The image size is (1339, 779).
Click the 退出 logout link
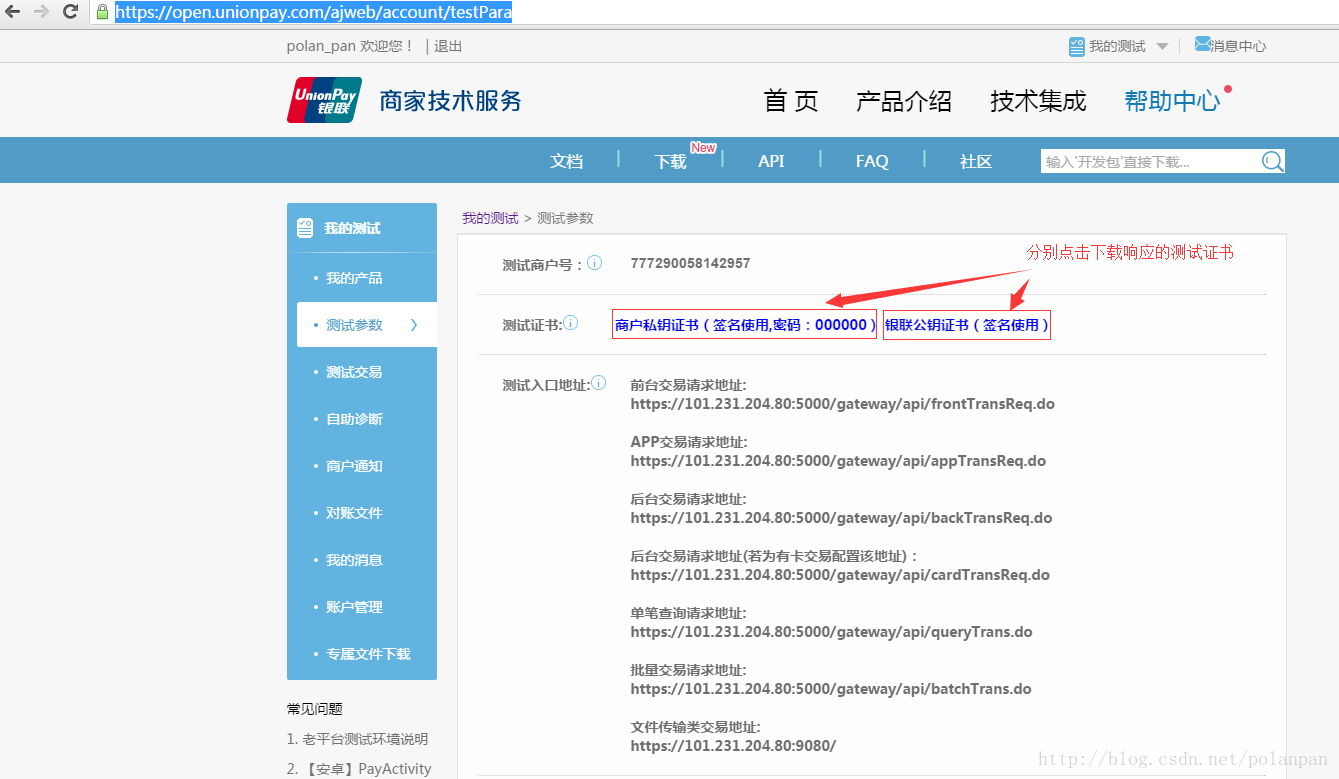(x=448, y=46)
